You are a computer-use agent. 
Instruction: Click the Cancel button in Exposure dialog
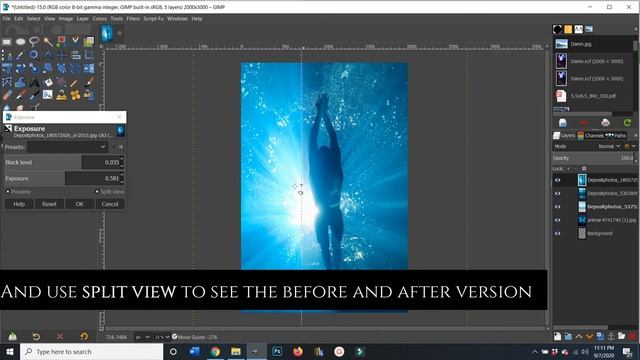click(x=110, y=204)
